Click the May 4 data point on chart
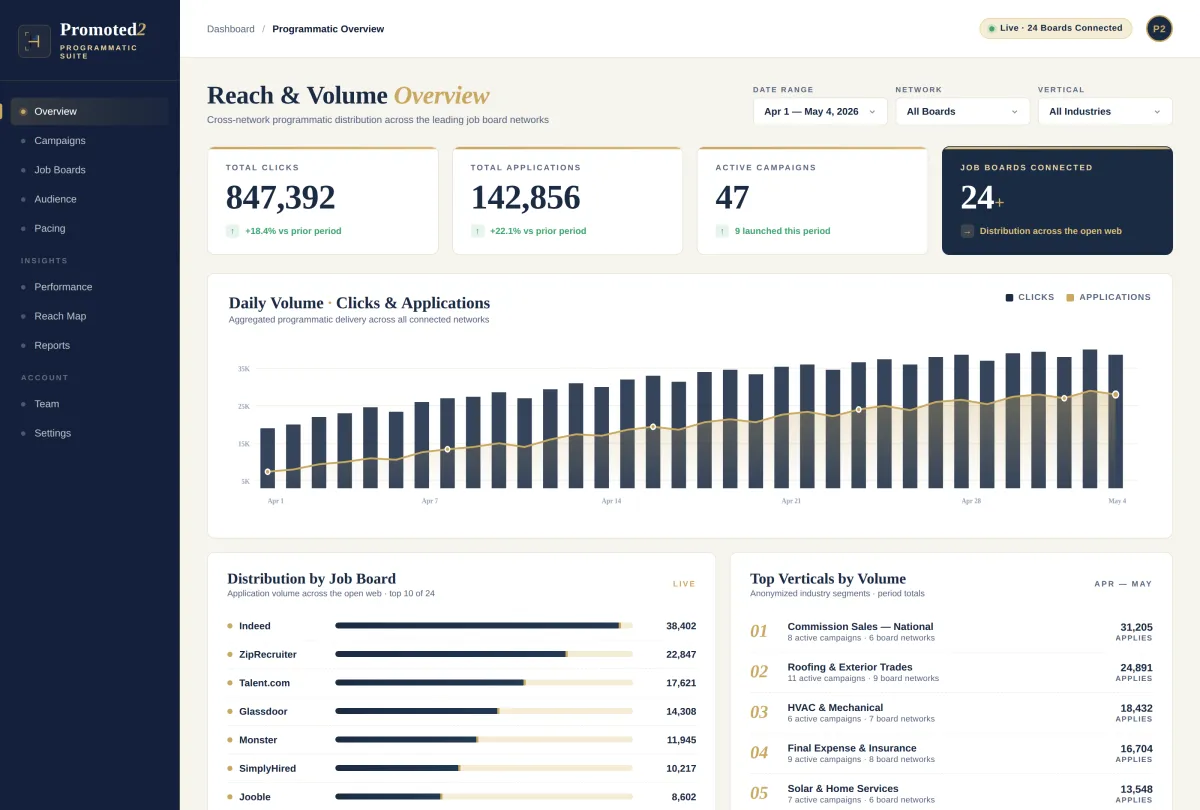The image size is (1200, 810). pos(1116,394)
